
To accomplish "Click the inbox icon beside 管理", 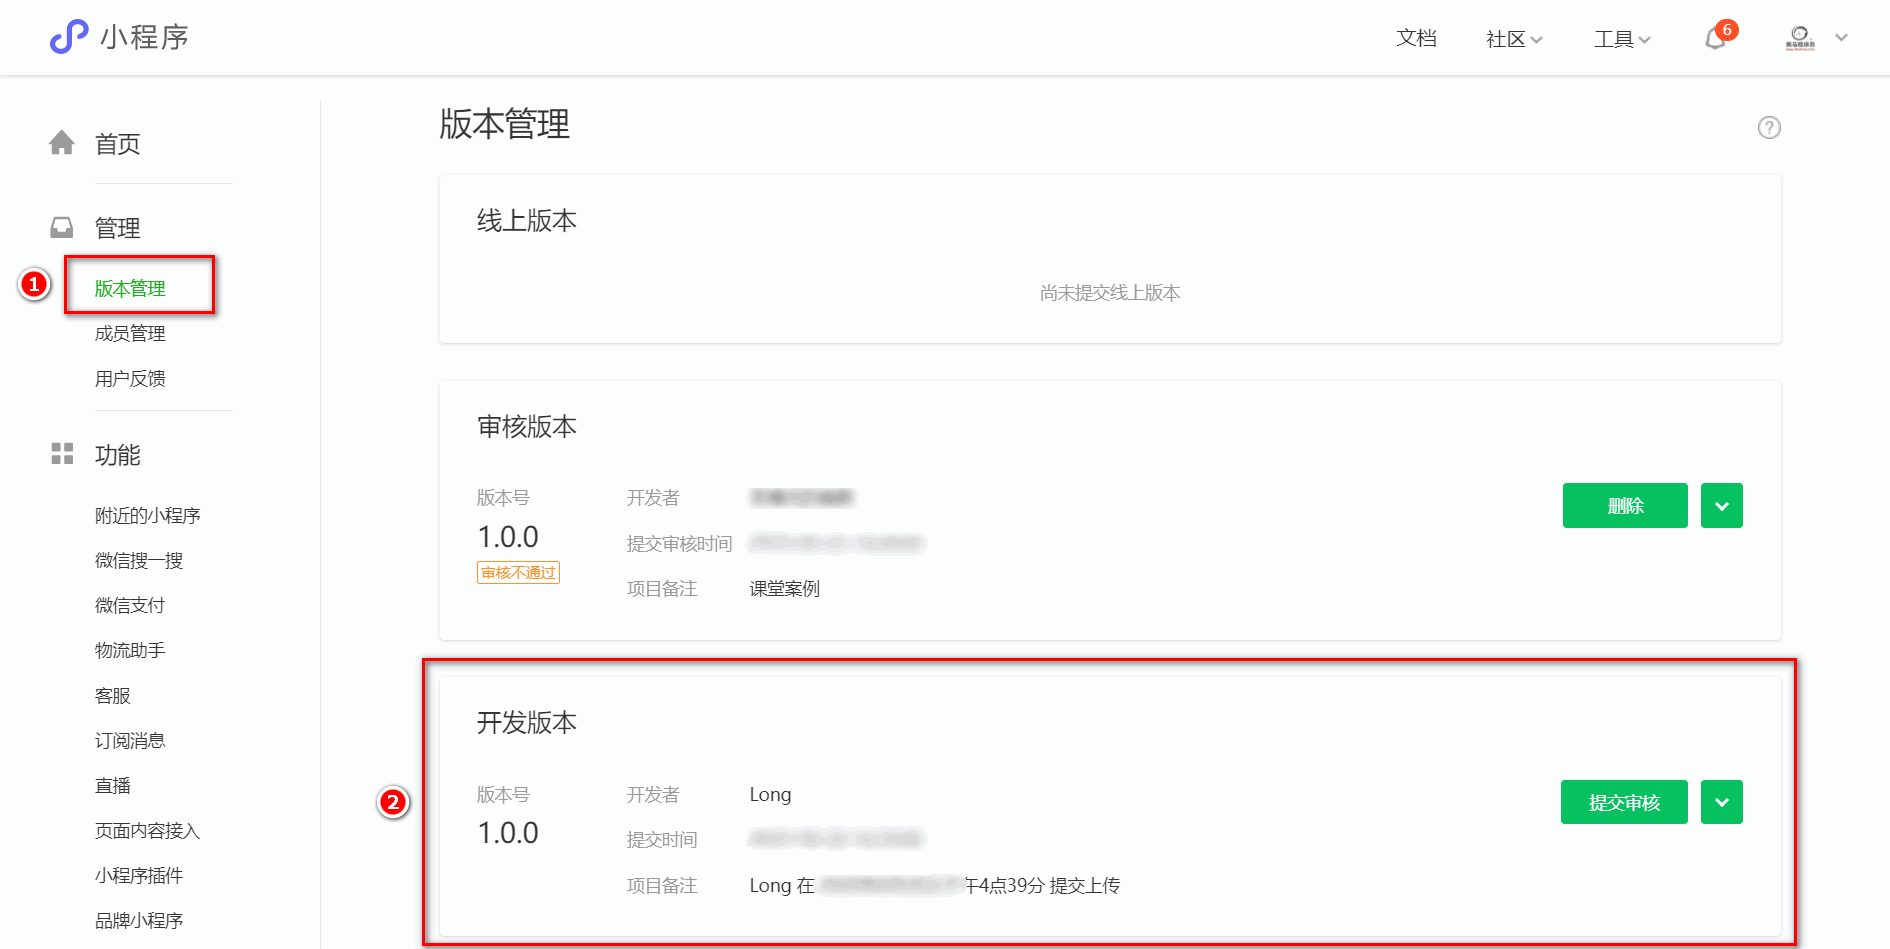I will tap(62, 228).
